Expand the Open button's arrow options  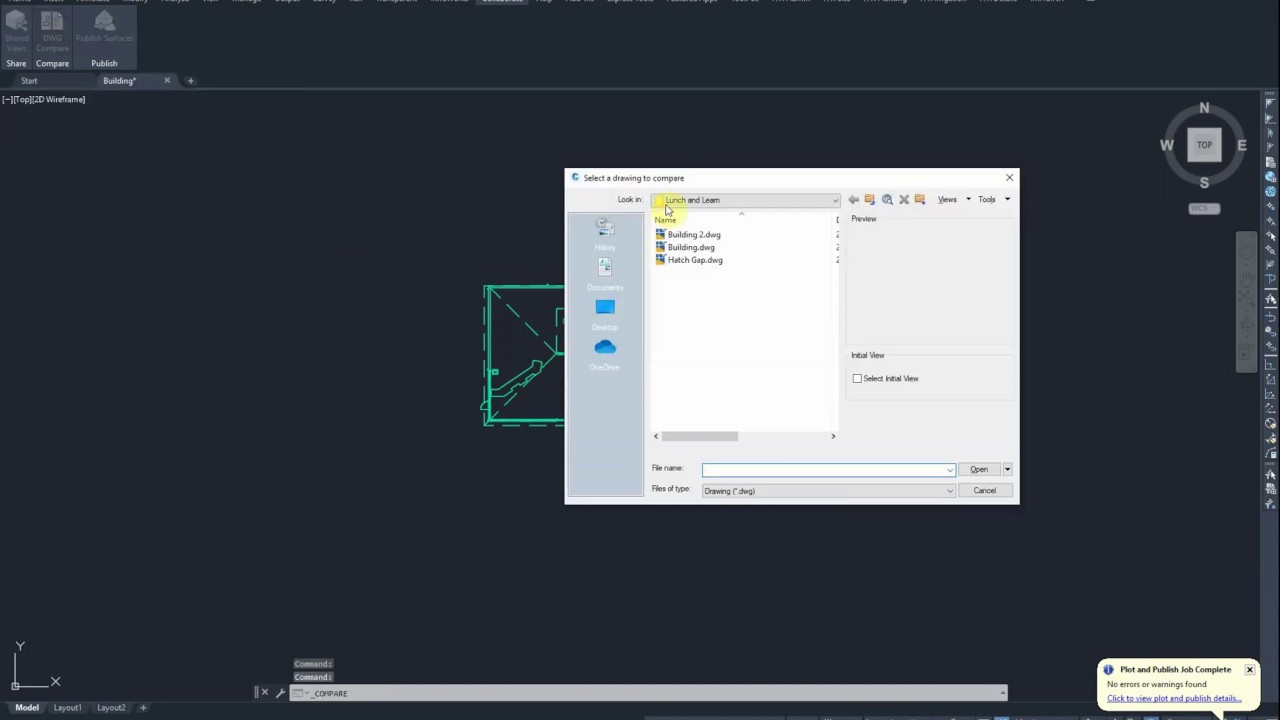(x=1007, y=469)
